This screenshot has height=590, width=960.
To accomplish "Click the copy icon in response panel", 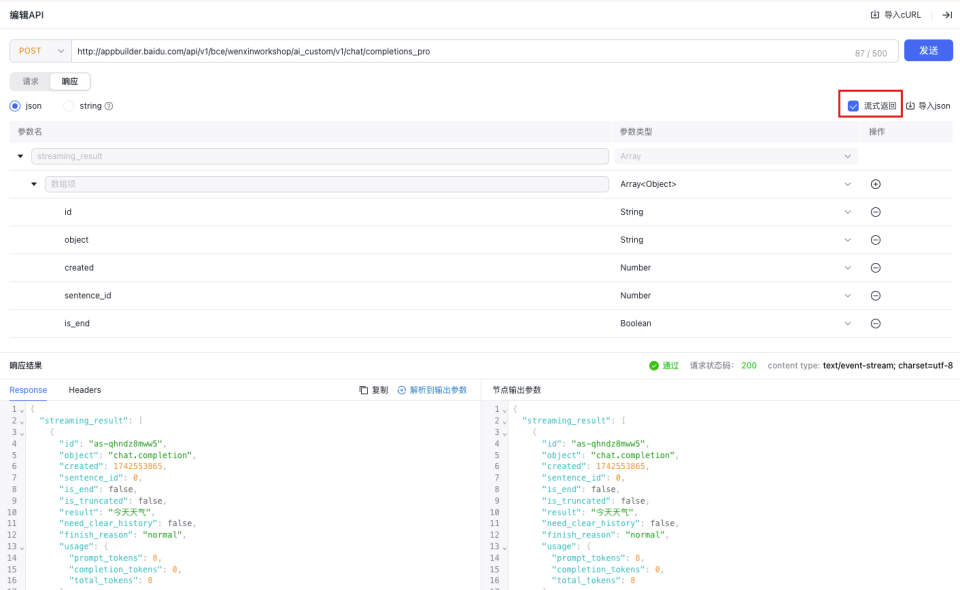I will point(363,390).
